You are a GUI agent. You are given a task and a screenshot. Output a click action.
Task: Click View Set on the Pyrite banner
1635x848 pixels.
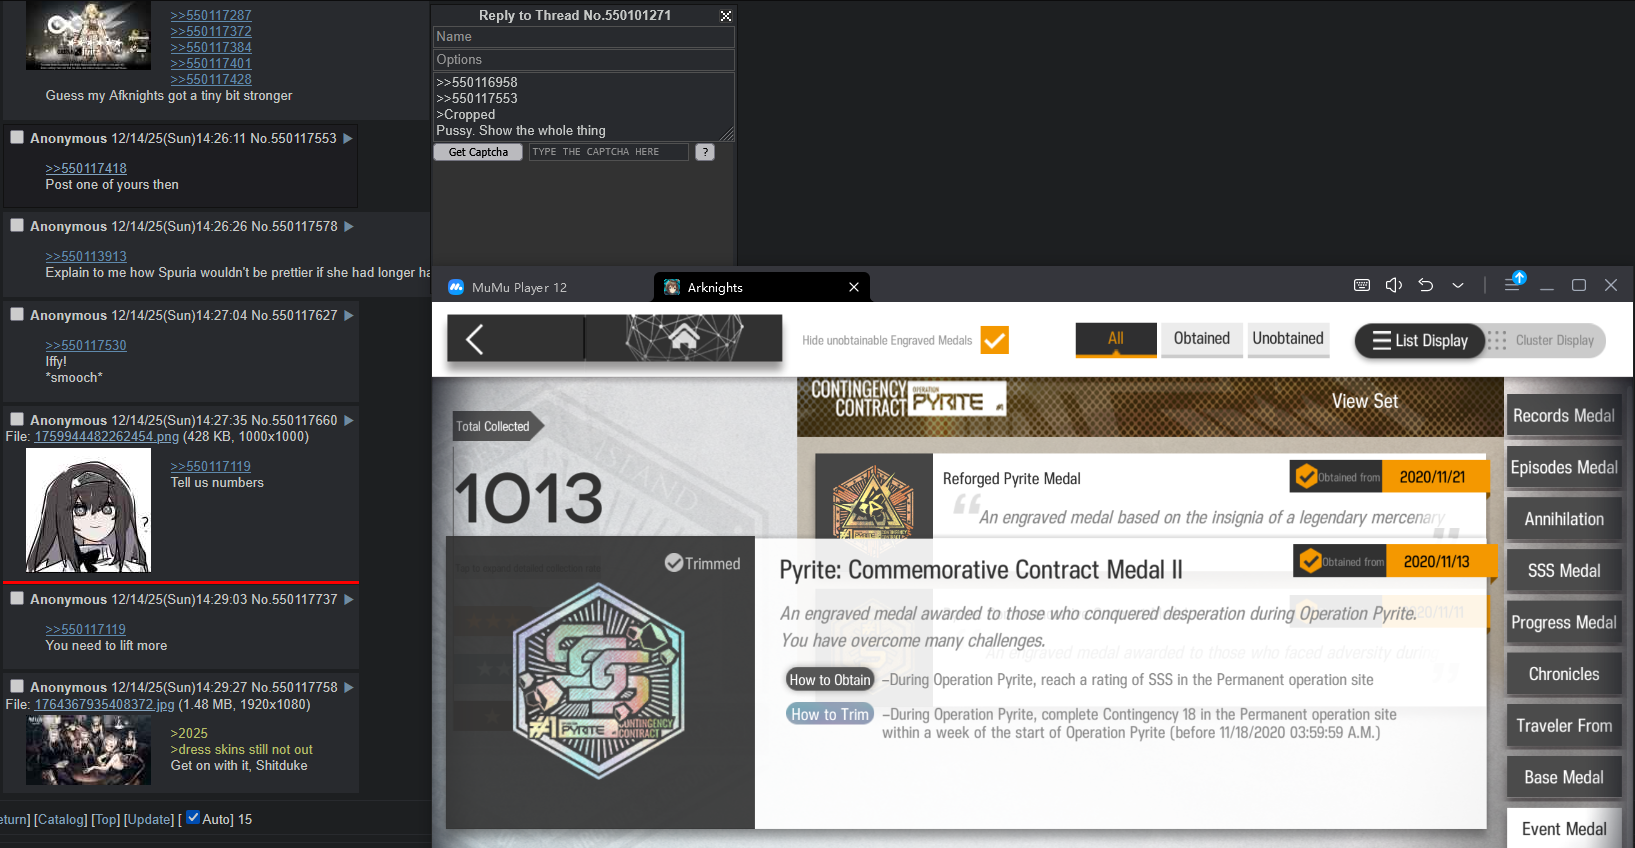click(x=1365, y=401)
